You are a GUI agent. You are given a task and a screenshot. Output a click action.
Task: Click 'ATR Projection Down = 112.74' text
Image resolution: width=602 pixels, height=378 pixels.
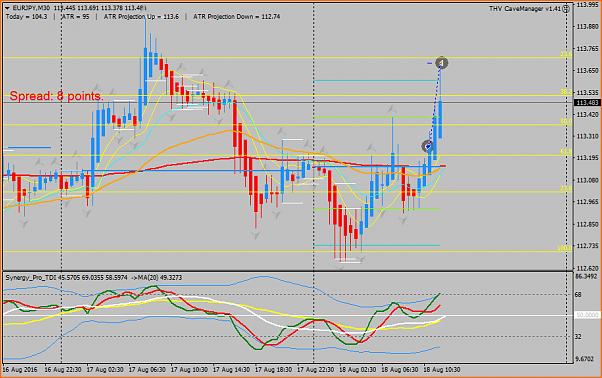[x=236, y=17]
